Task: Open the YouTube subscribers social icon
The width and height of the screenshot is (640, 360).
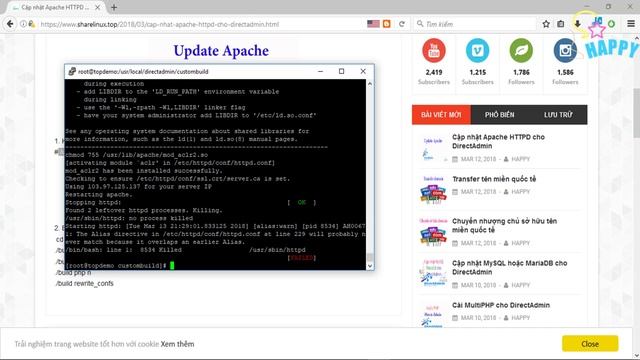Action: [x=434, y=51]
